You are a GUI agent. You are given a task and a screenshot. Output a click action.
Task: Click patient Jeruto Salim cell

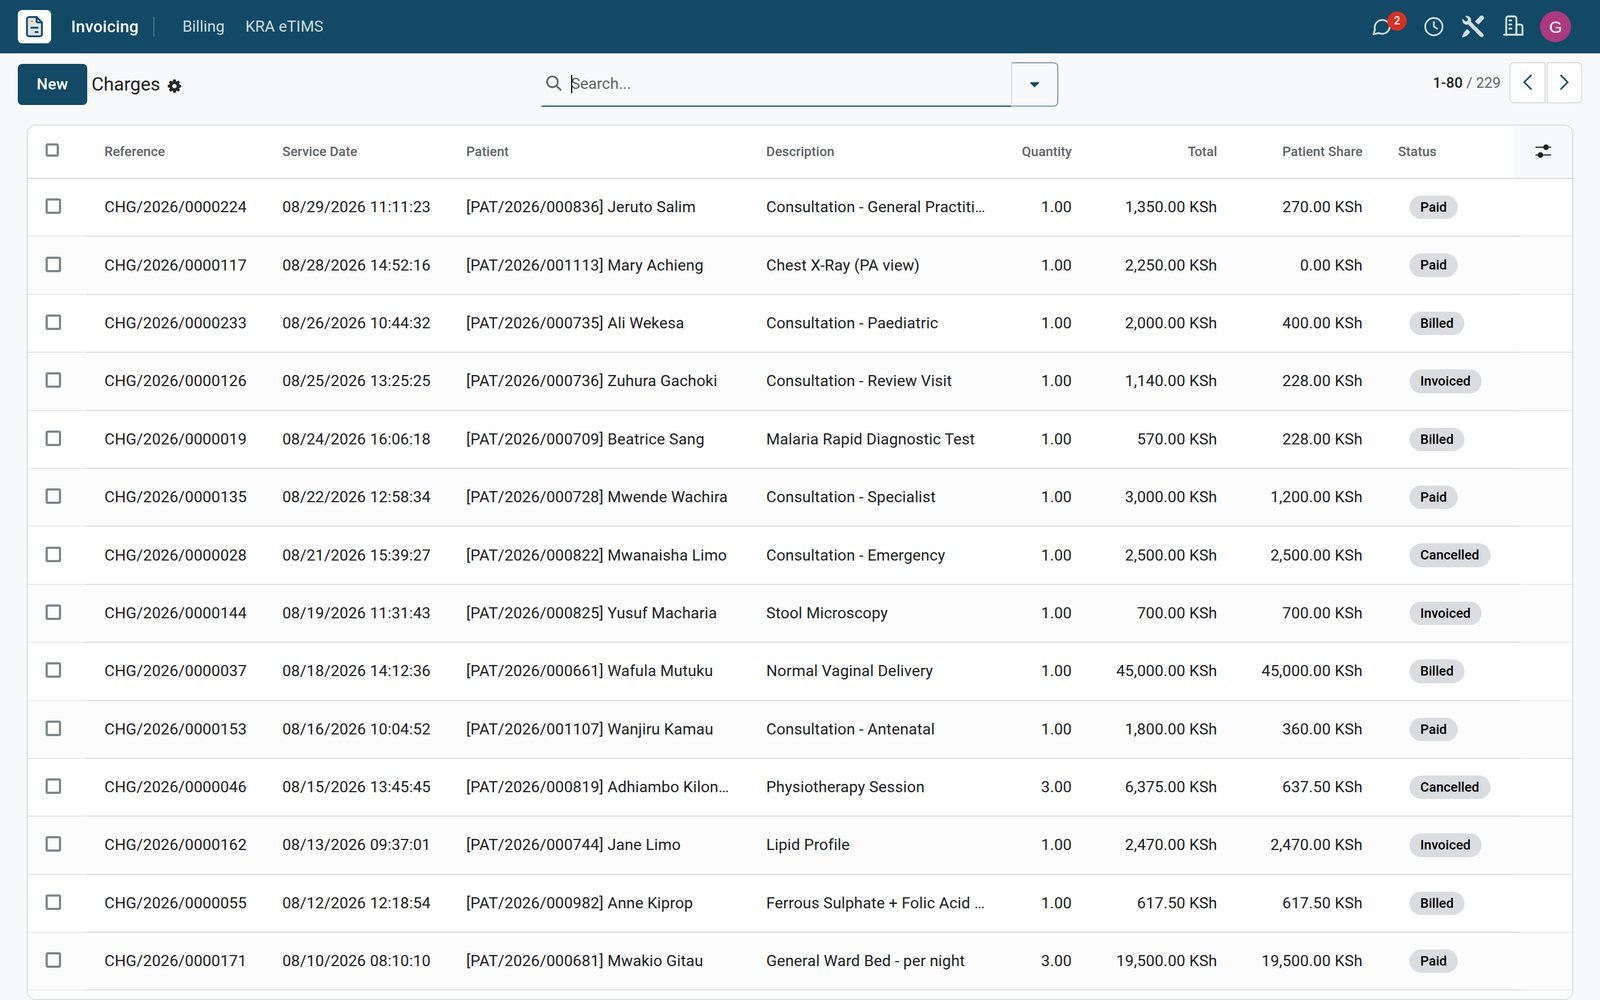581,207
